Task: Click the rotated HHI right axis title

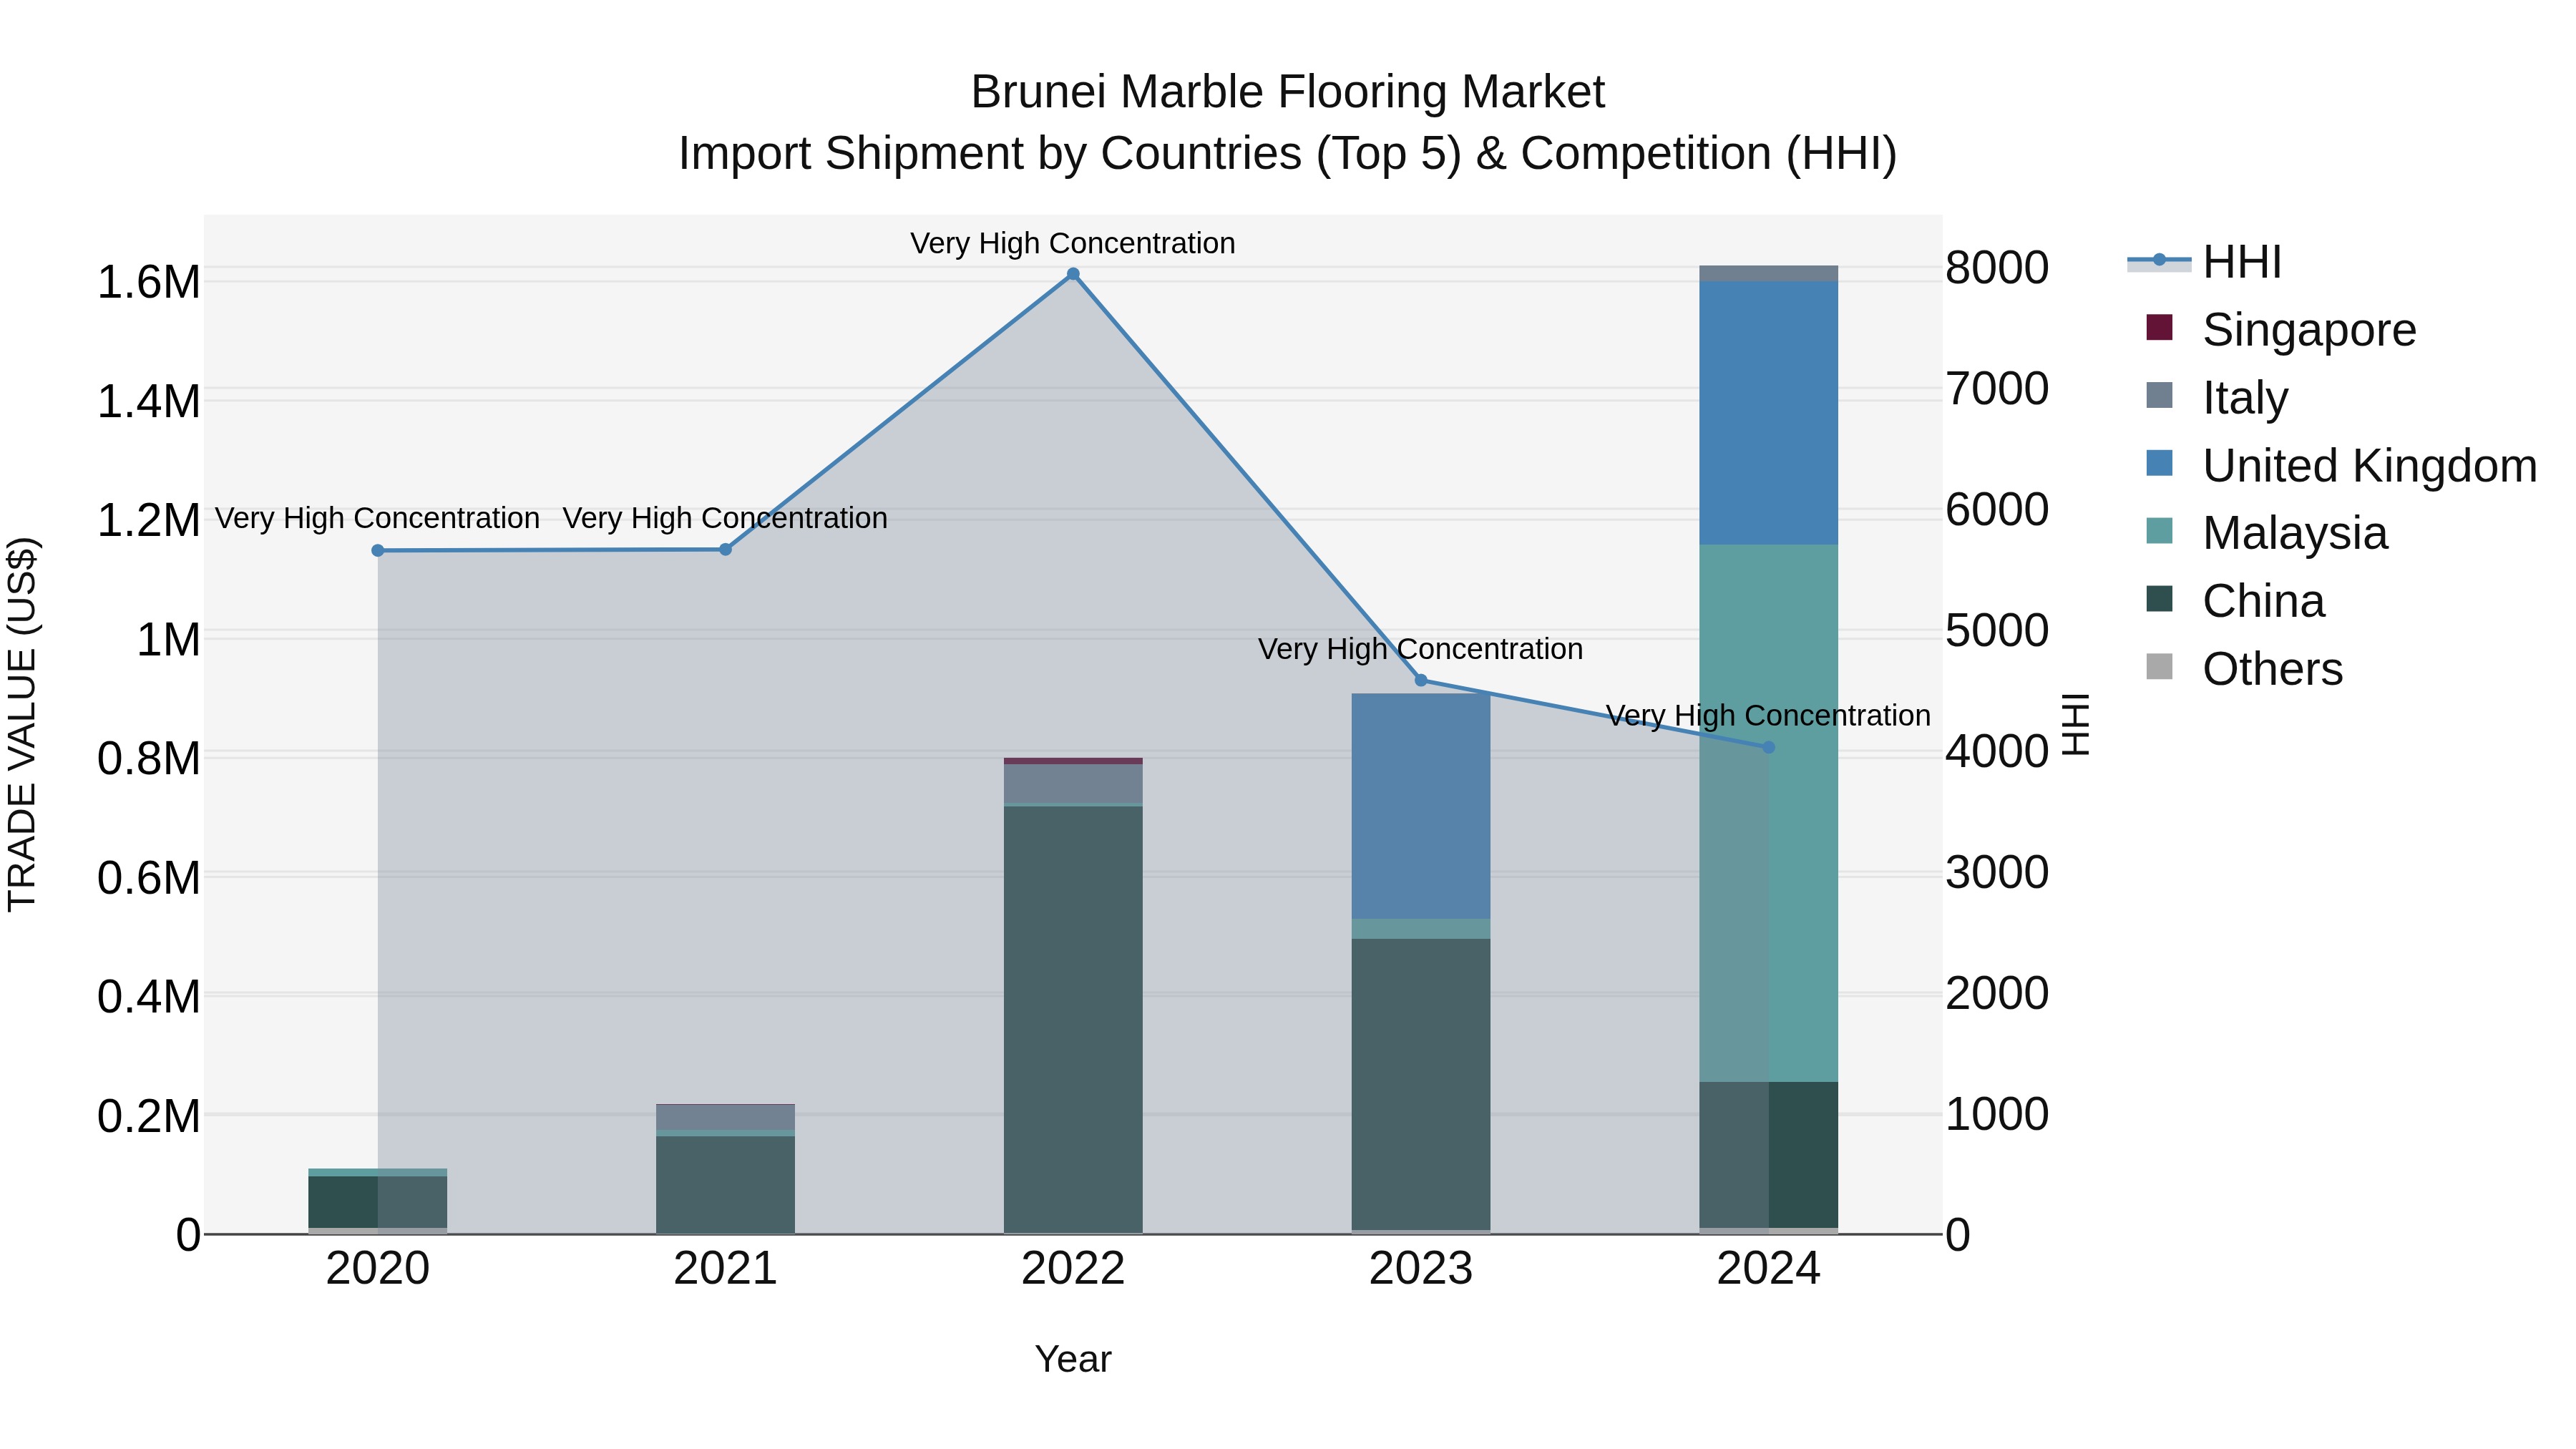Action: pyautogui.click(x=2076, y=724)
